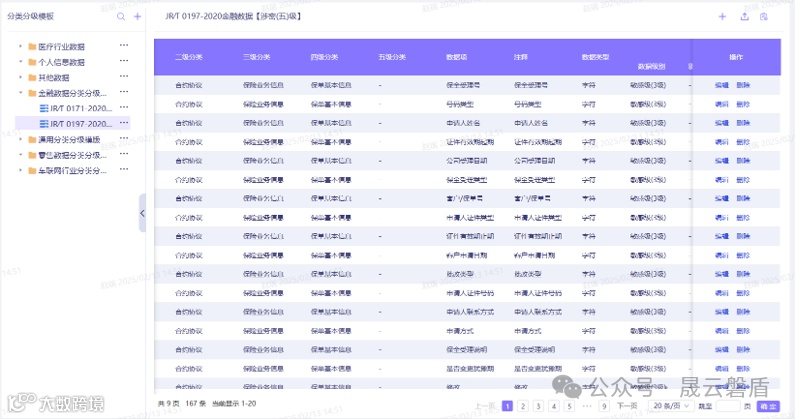The height and width of the screenshot is (419, 795).
Task: Click 编辑 for the 申请人姓名 row
Action: pos(721,123)
